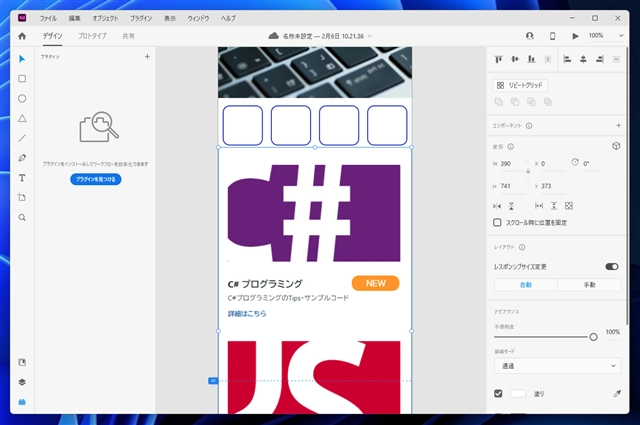This screenshot has height=425, width=640.
Task: Add a plugin with plus icon
Action: pos(147,57)
